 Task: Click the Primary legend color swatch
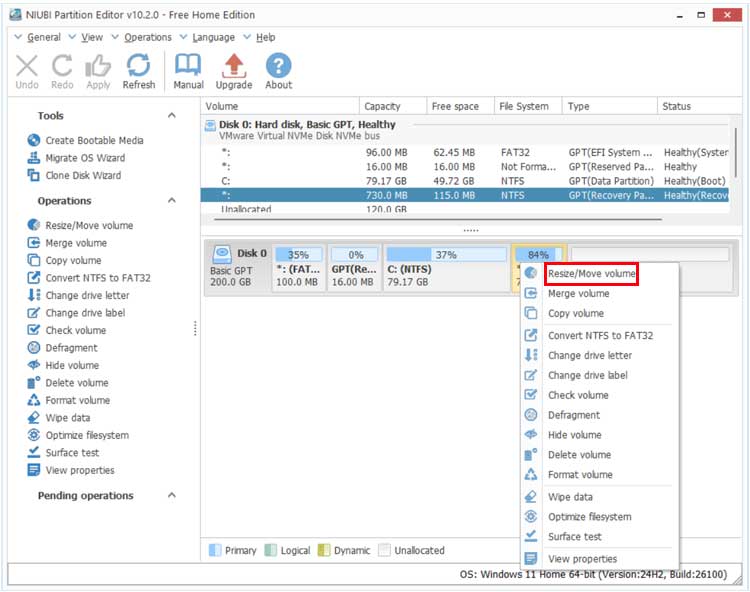point(215,551)
